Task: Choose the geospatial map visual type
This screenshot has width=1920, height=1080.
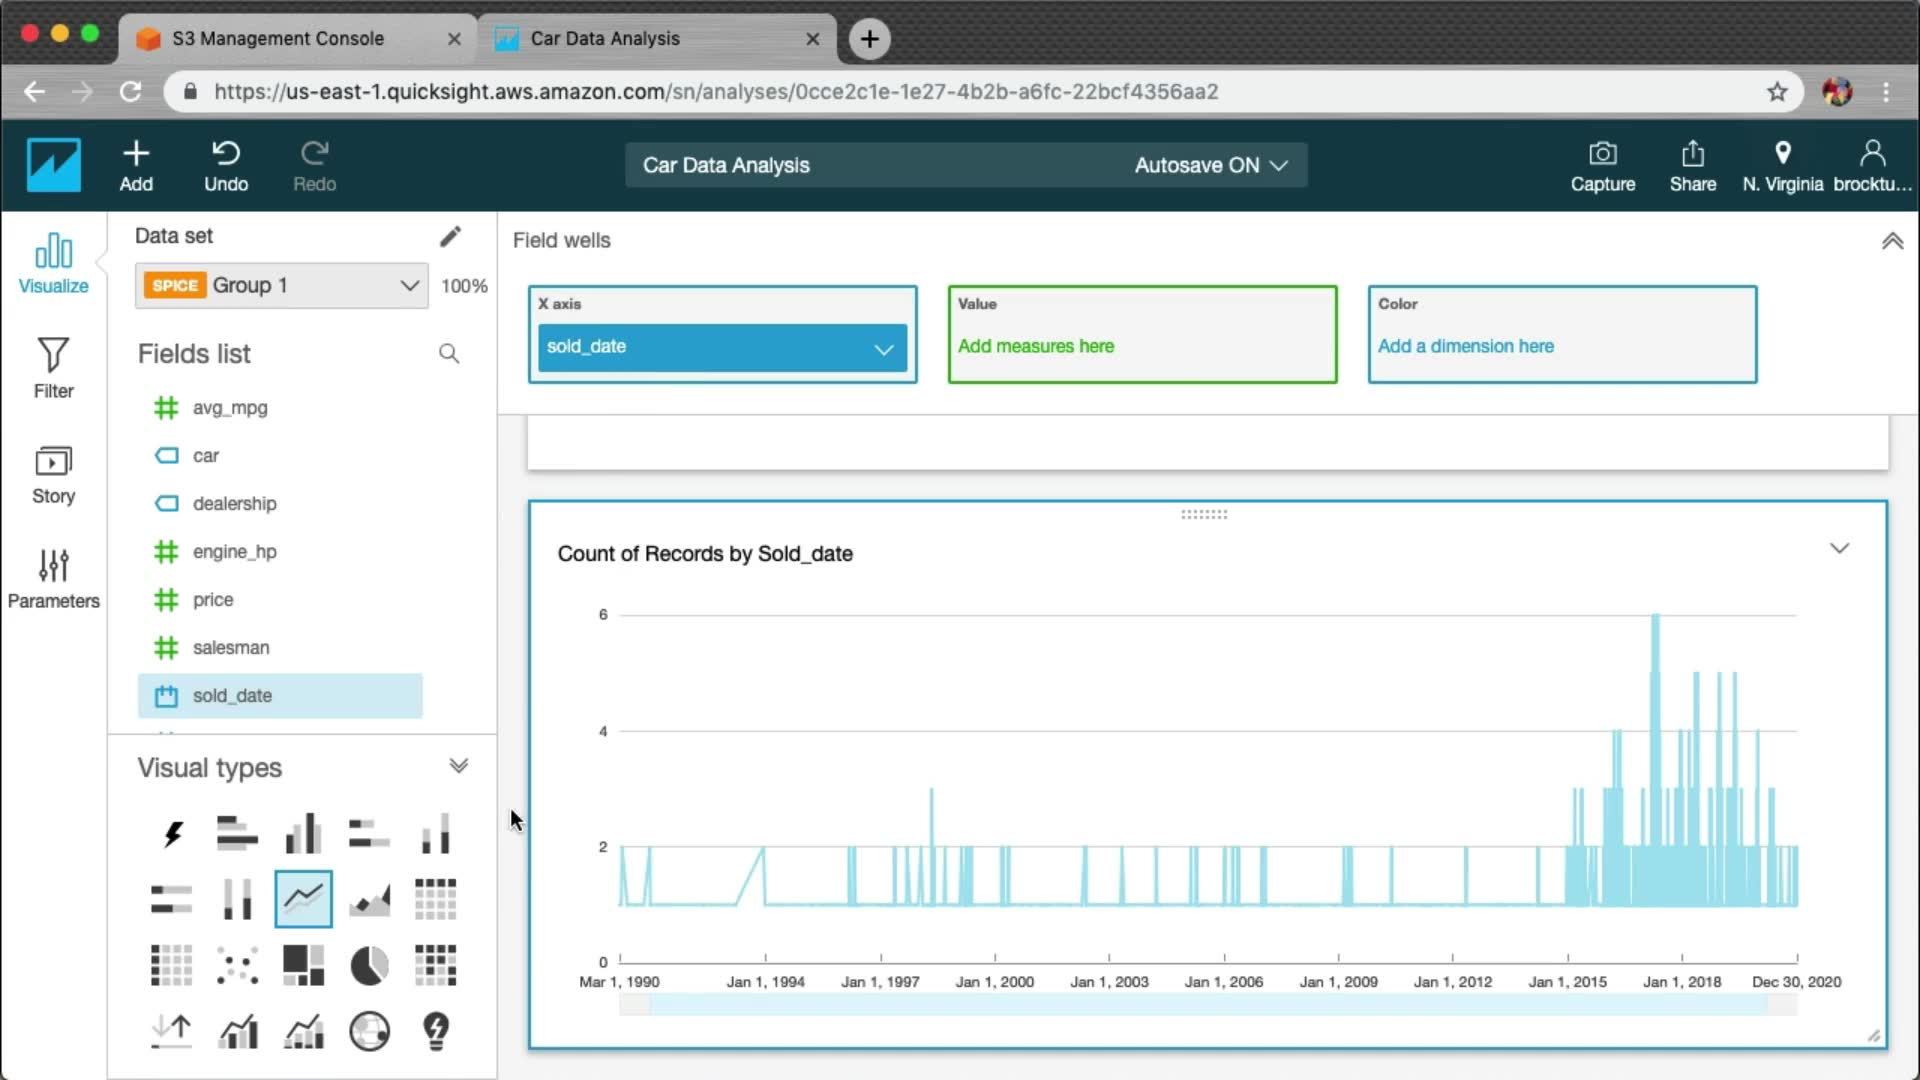Action: click(369, 1031)
